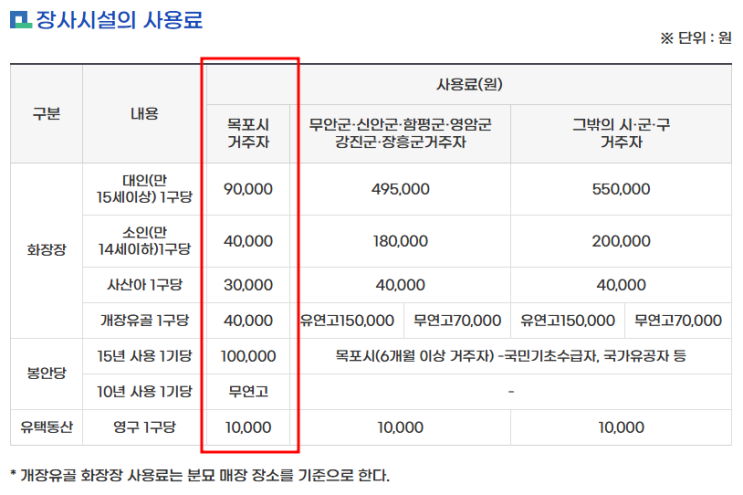Click the '대인(만 15세이상) 1구당' cell
743x495 pixels.
[x=144, y=189]
